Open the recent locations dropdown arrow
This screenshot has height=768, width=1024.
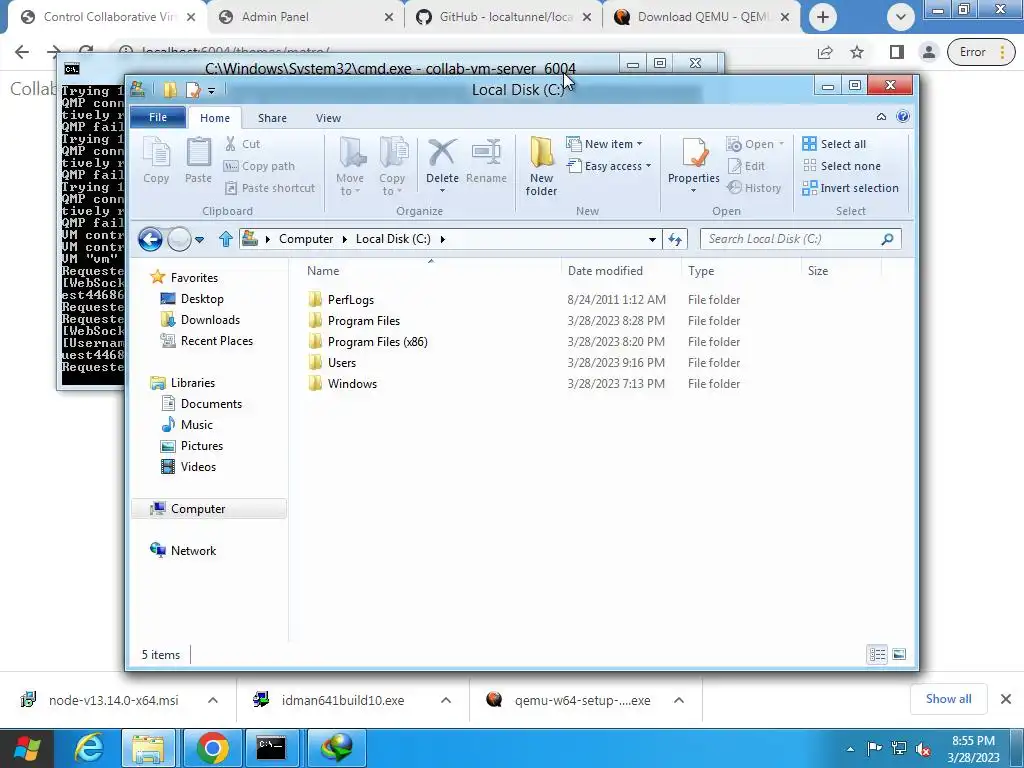200,240
